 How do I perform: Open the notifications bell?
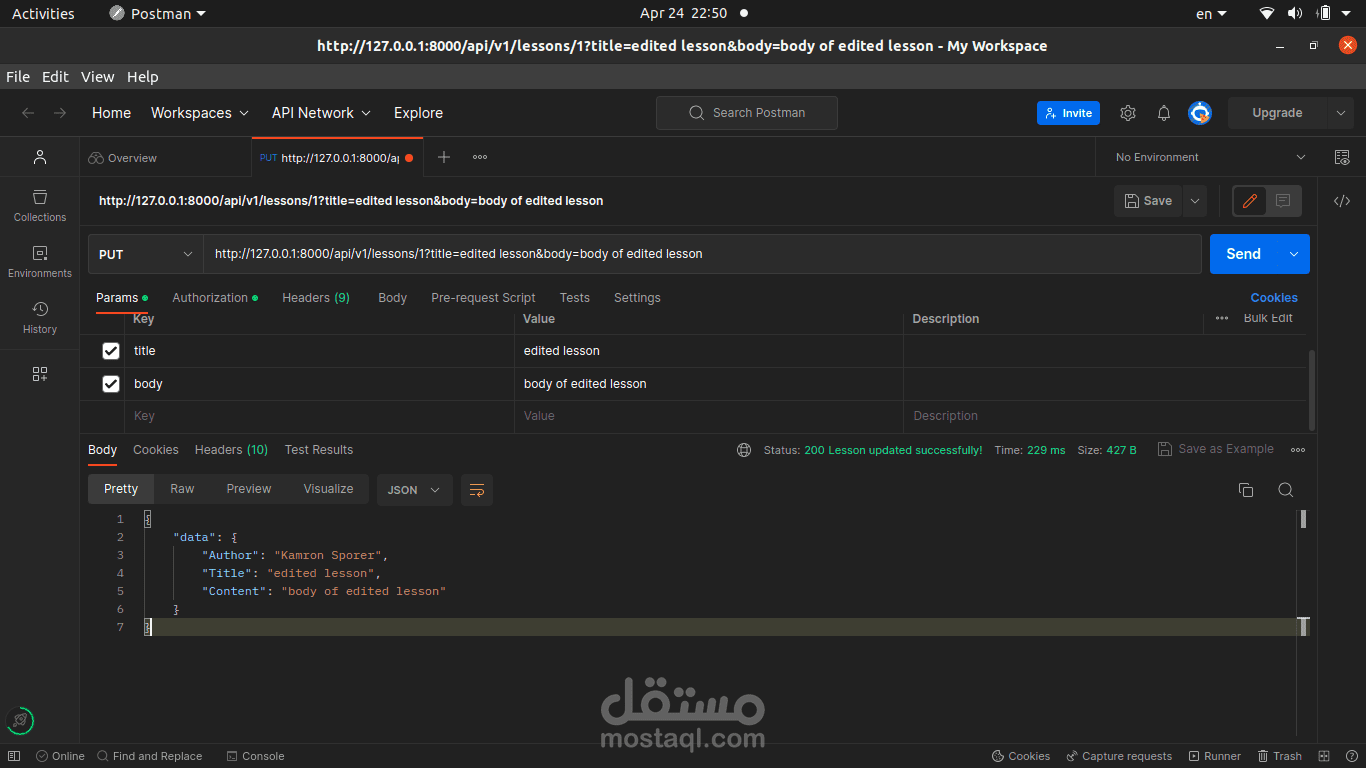click(x=1164, y=113)
